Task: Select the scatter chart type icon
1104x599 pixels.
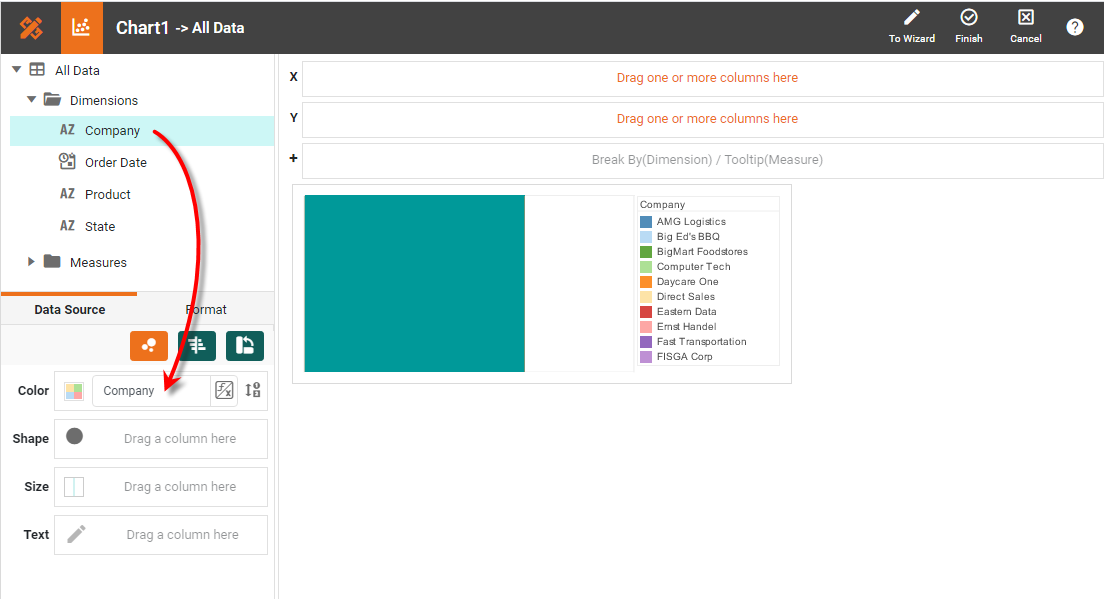Action: (x=148, y=345)
